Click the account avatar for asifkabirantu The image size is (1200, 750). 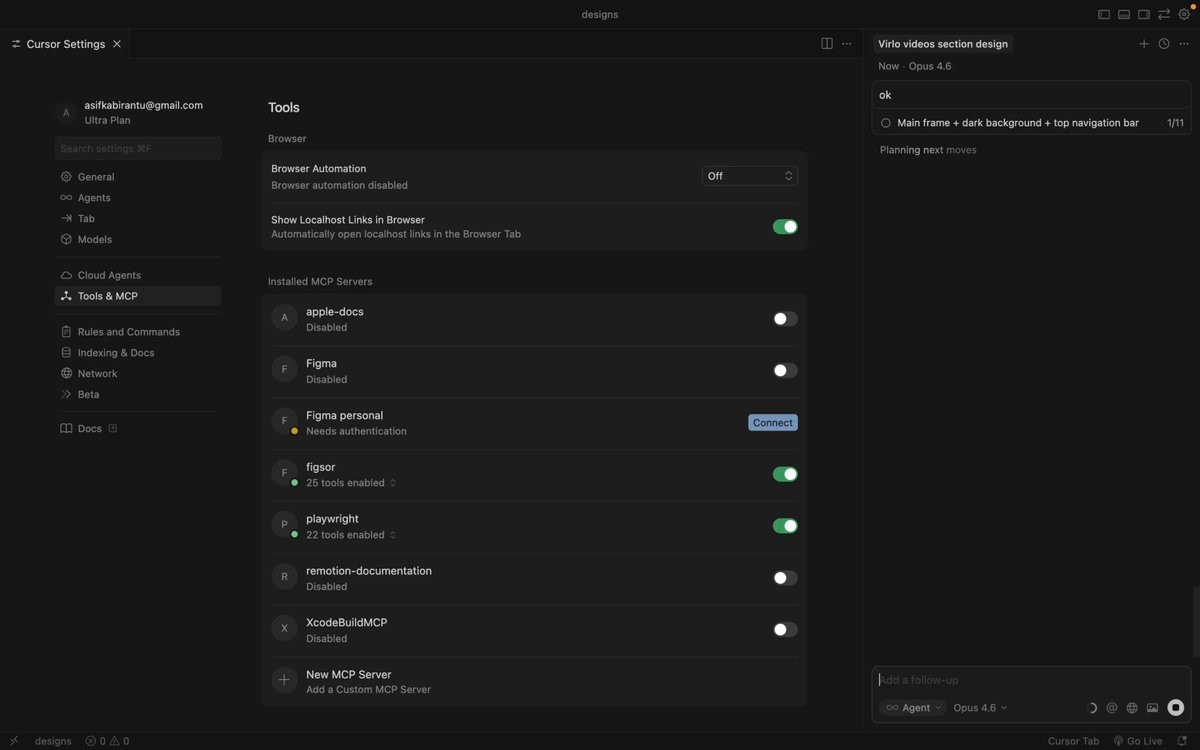66,113
